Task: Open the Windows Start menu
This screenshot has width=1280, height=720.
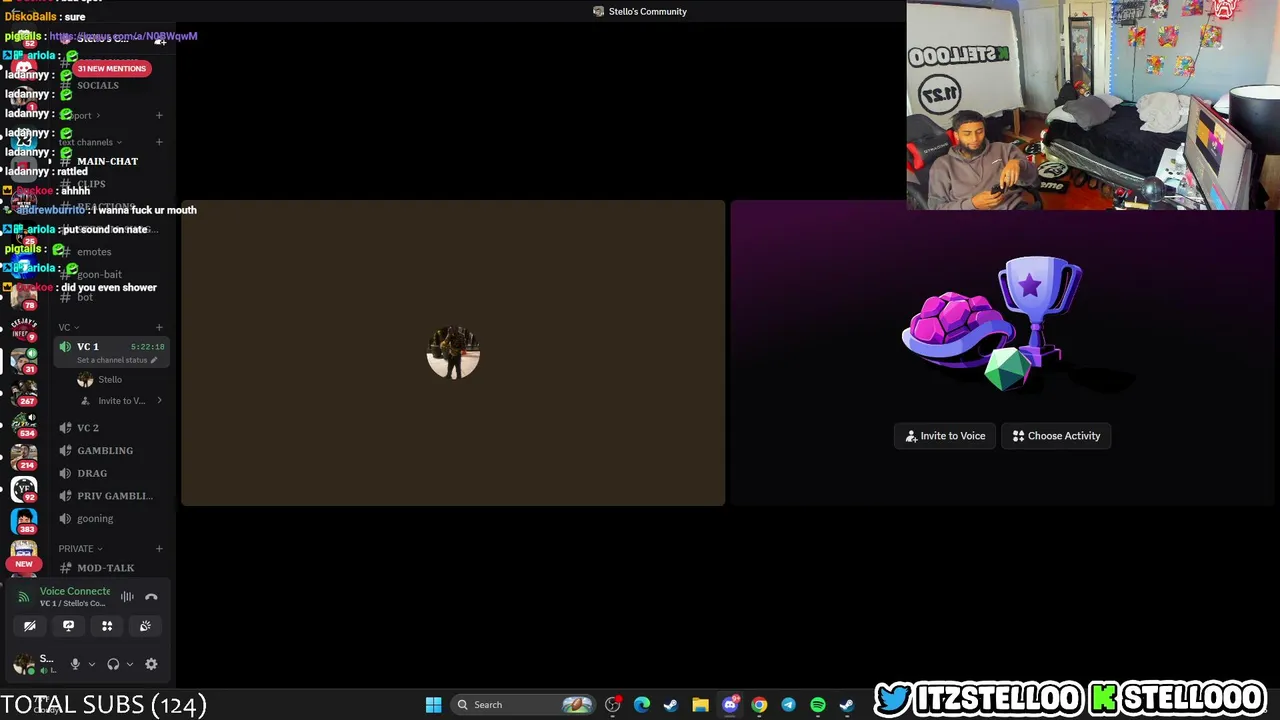Action: click(434, 705)
